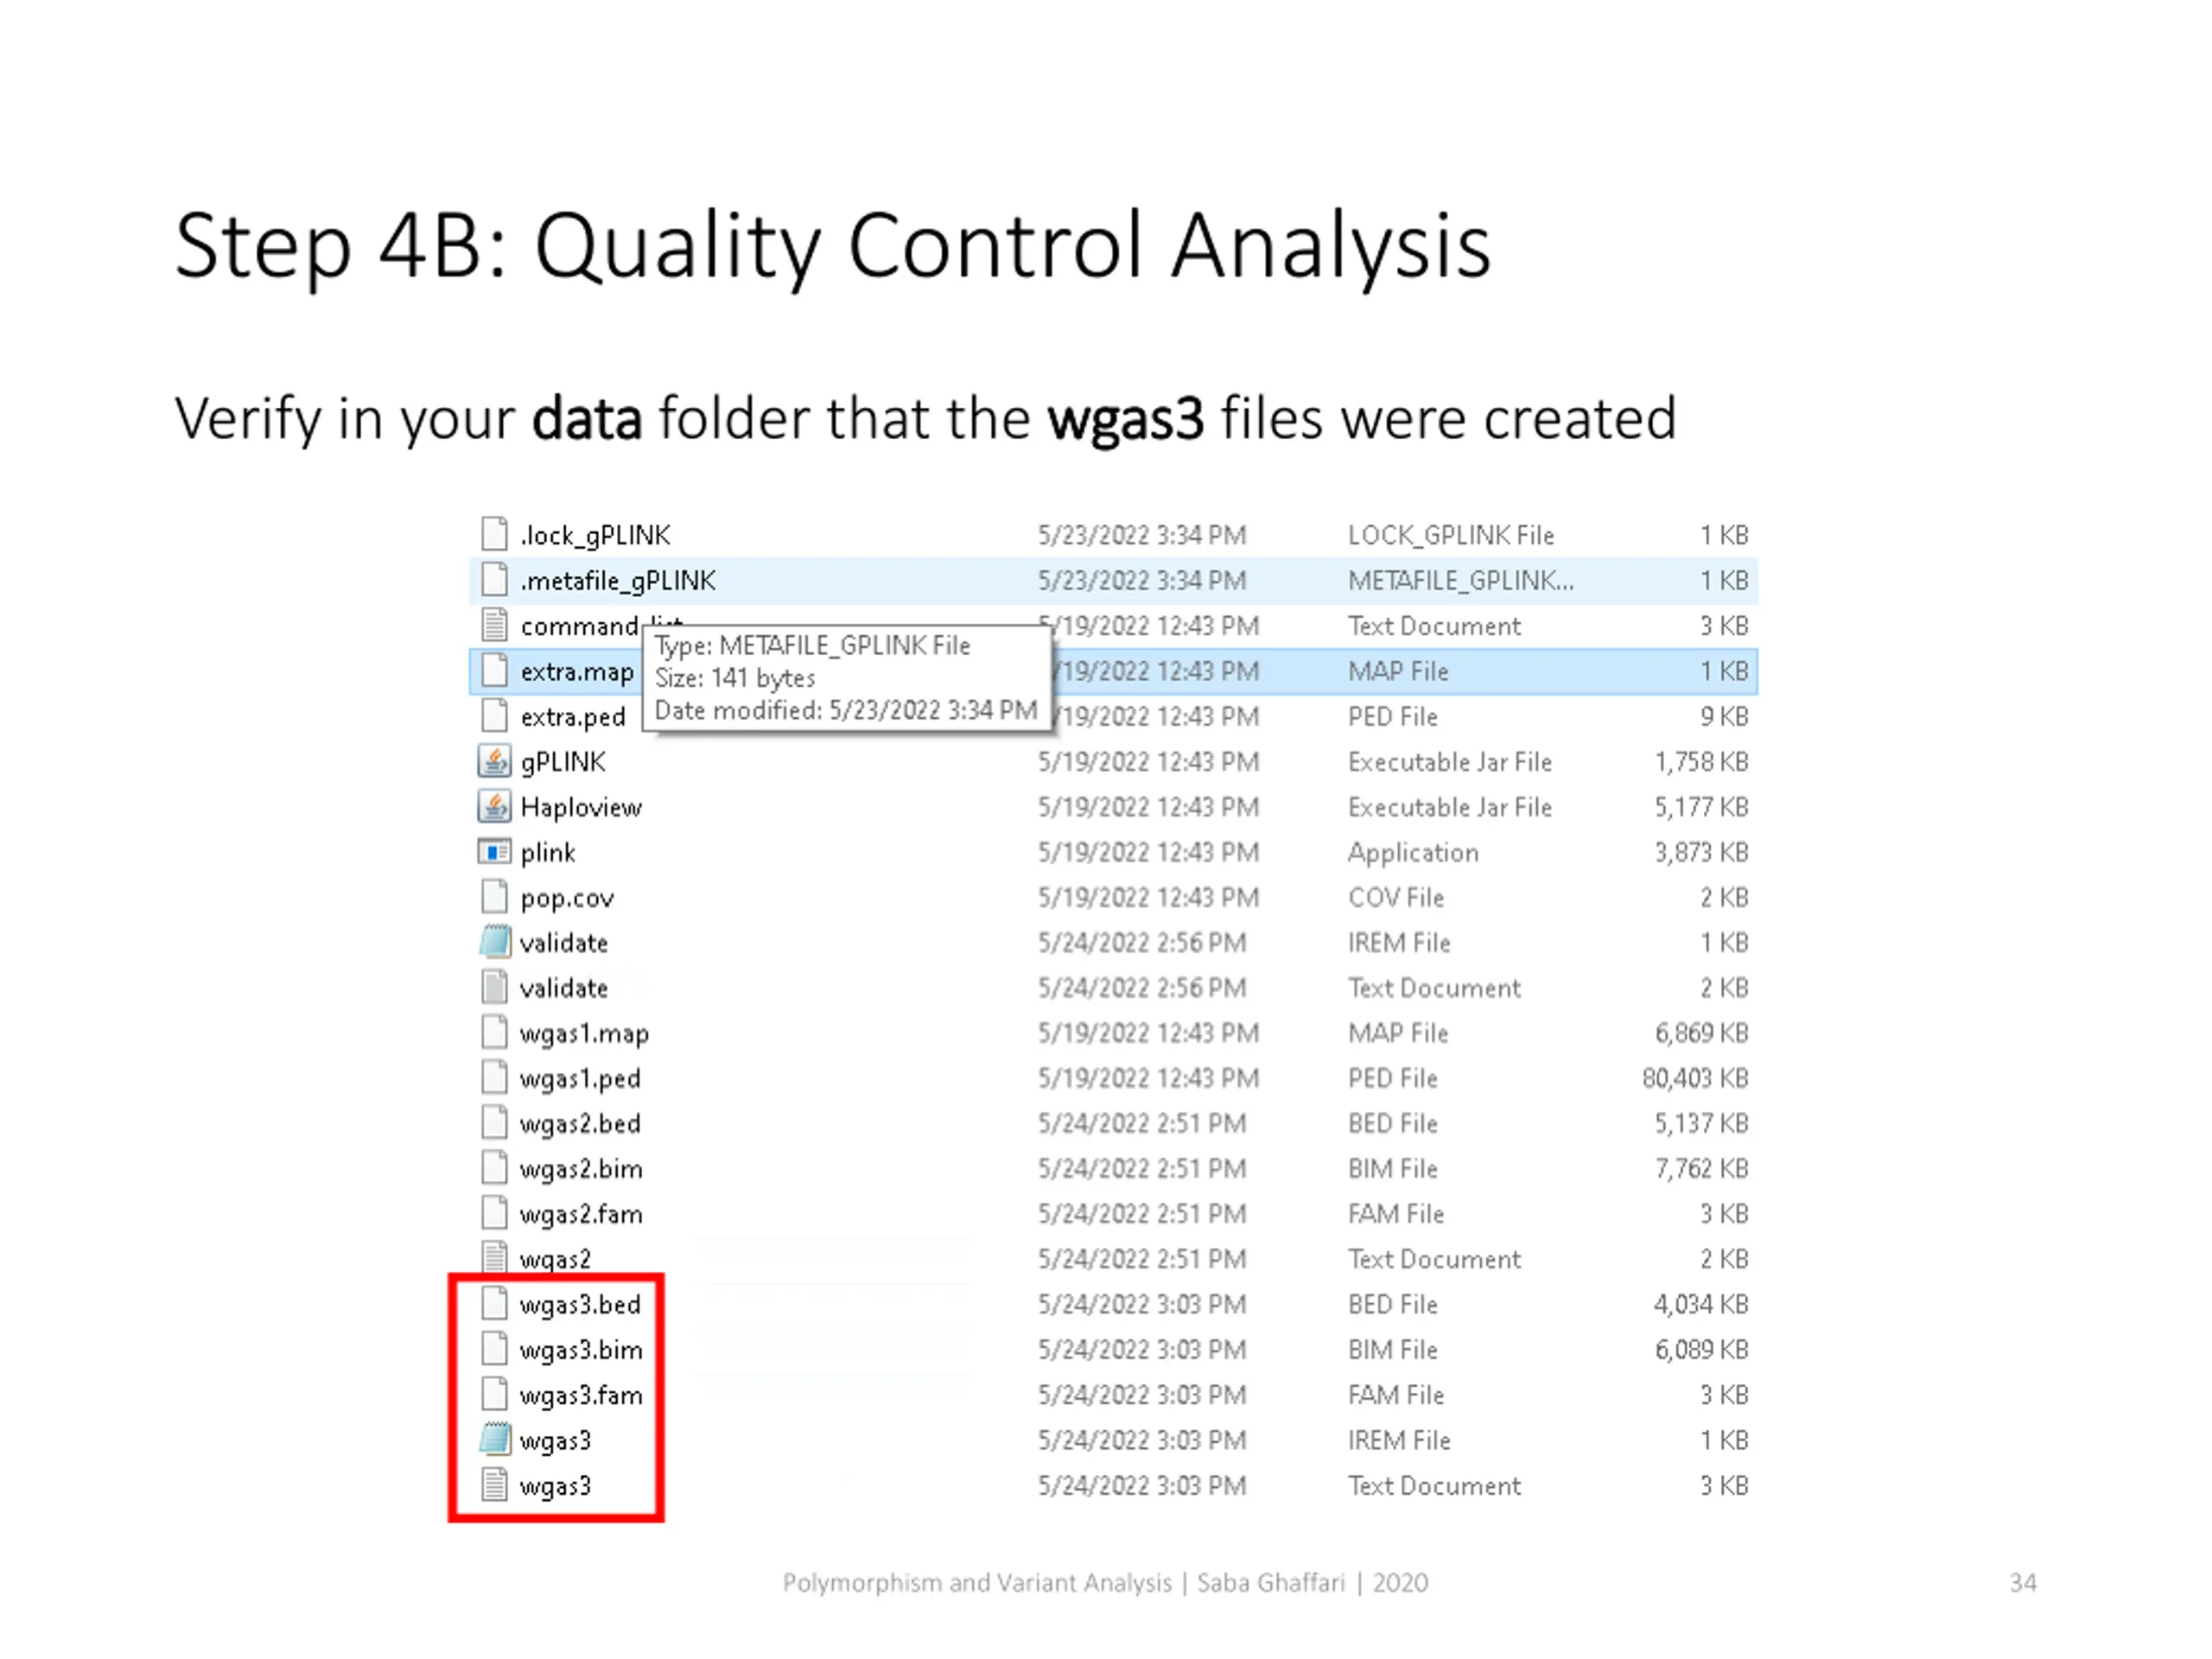Image resolution: width=2212 pixels, height=1659 pixels.
Task: Select the wgas2.bim file name
Action: pyautogui.click(x=581, y=1169)
